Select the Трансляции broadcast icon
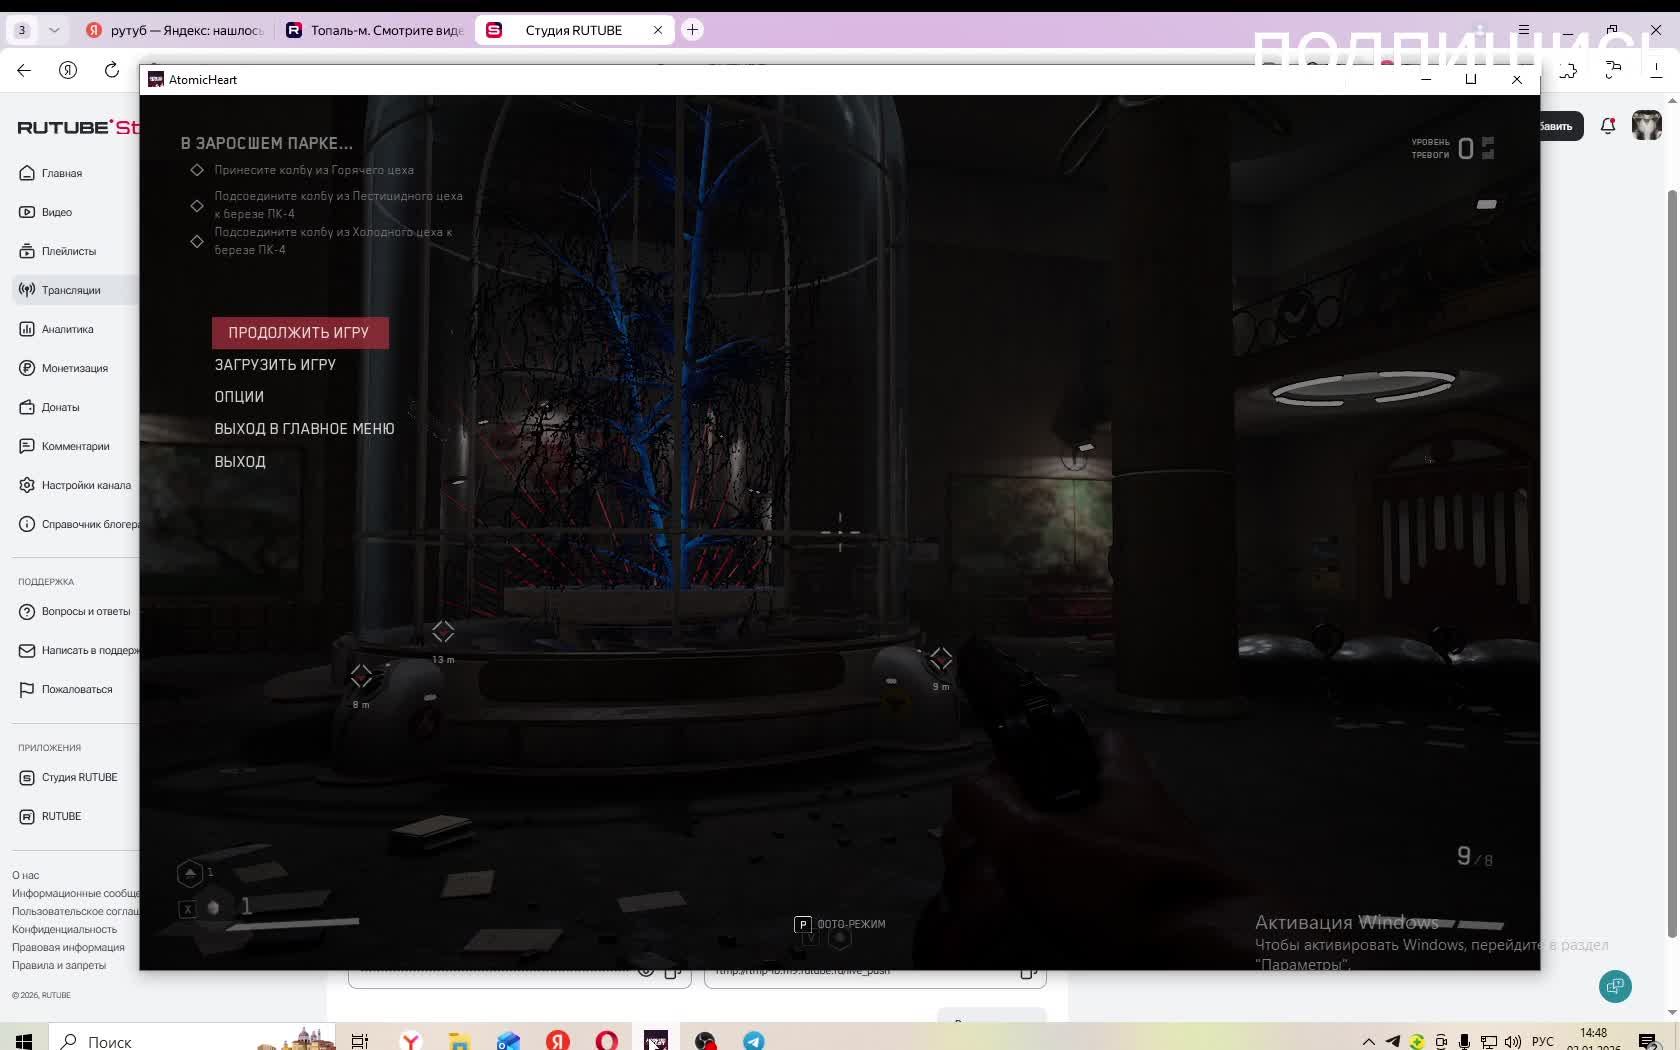 point(27,290)
